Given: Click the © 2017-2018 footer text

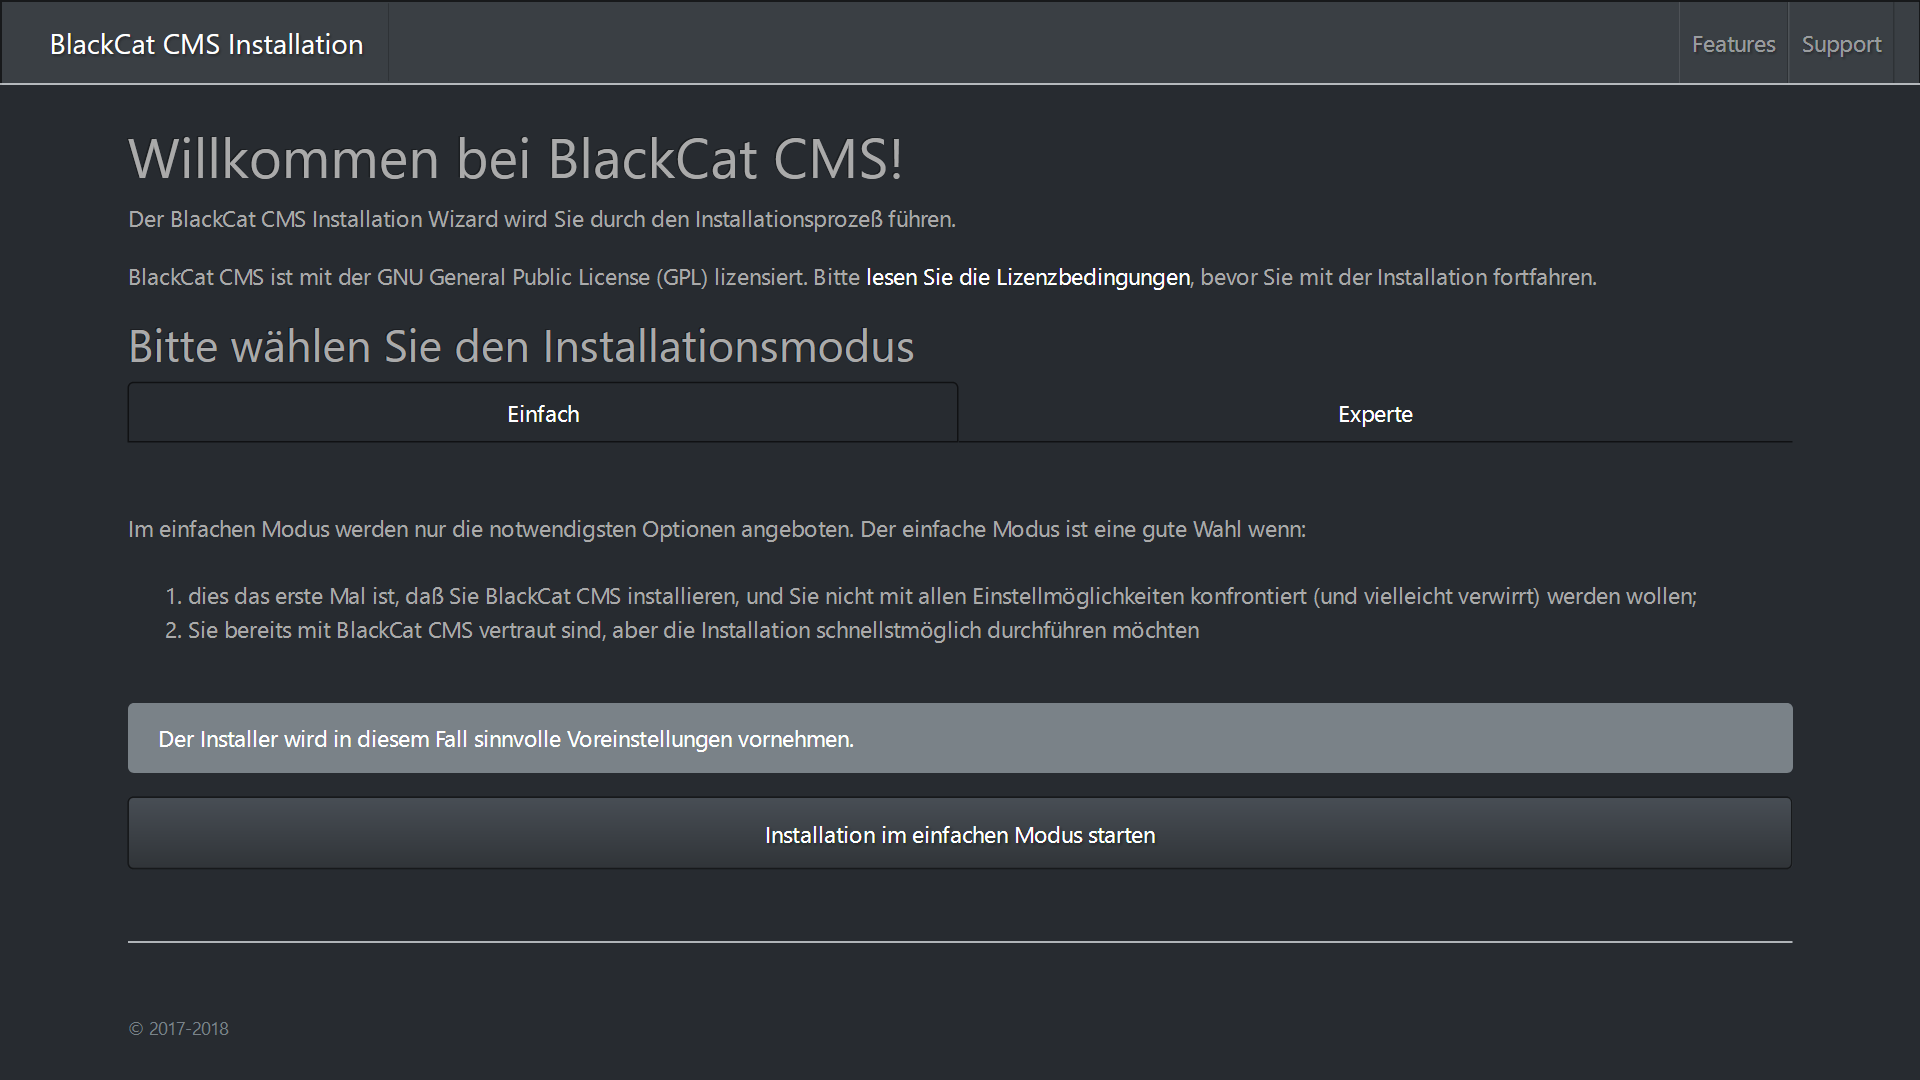Looking at the screenshot, I should point(179,1028).
